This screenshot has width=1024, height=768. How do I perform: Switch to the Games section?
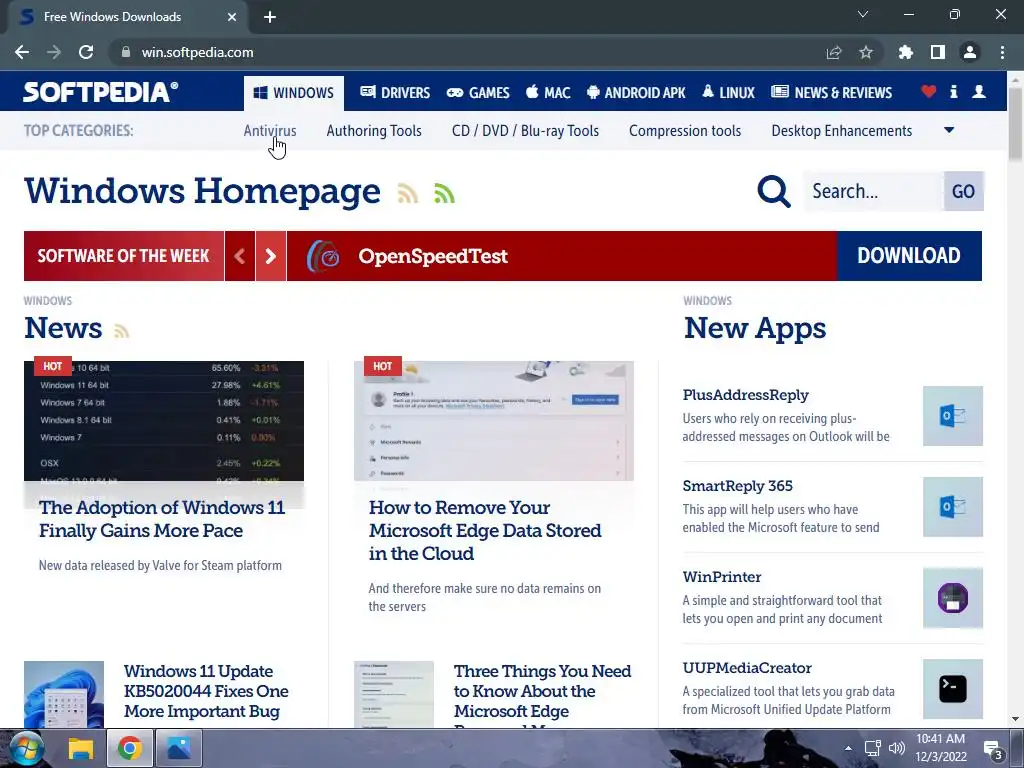[x=478, y=93]
